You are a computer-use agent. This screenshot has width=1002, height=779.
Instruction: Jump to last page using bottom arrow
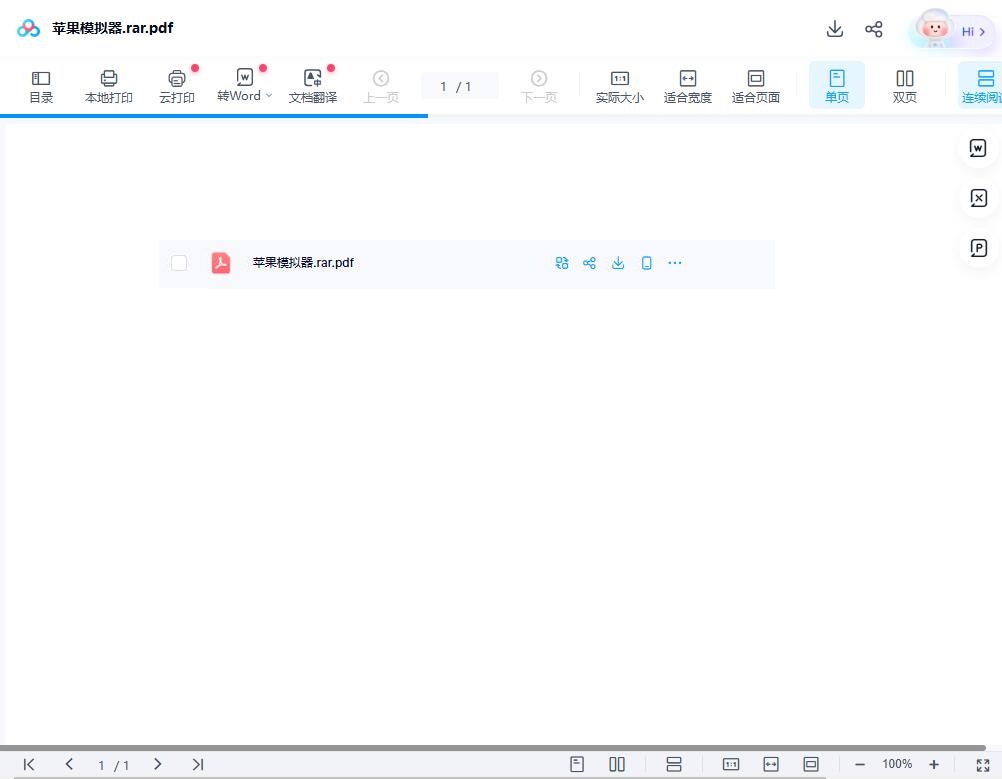click(198, 764)
